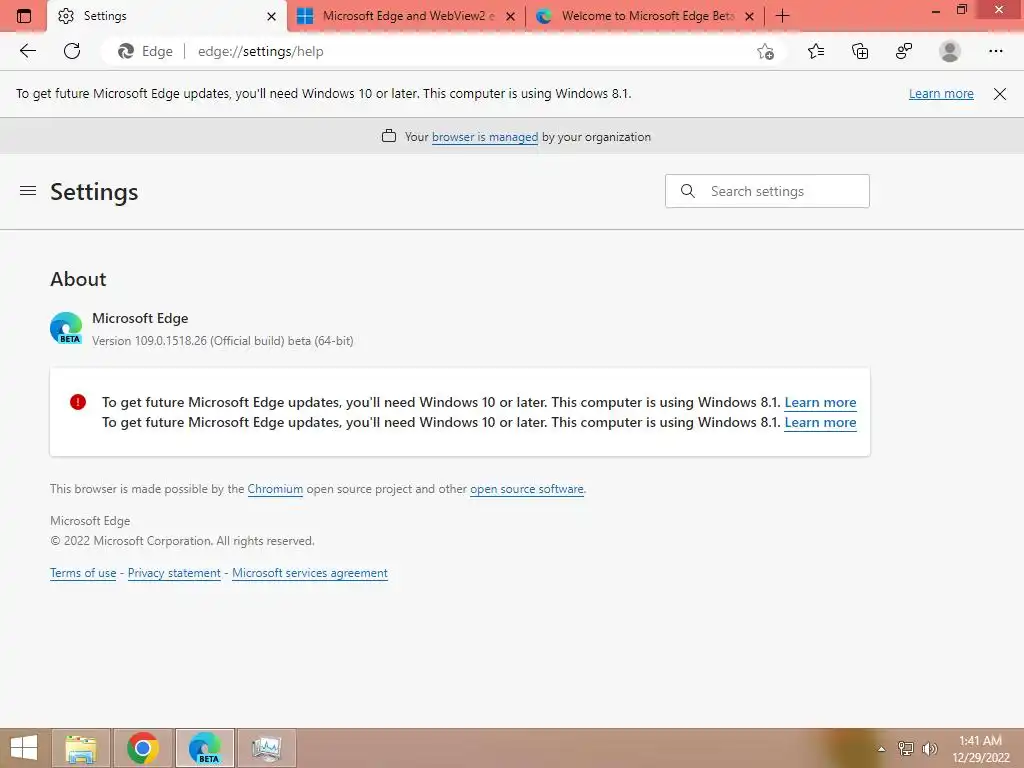The width and height of the screenshot is (1024, 768).
Task: Switch to the Settings tab
Action: pos(167,16)
